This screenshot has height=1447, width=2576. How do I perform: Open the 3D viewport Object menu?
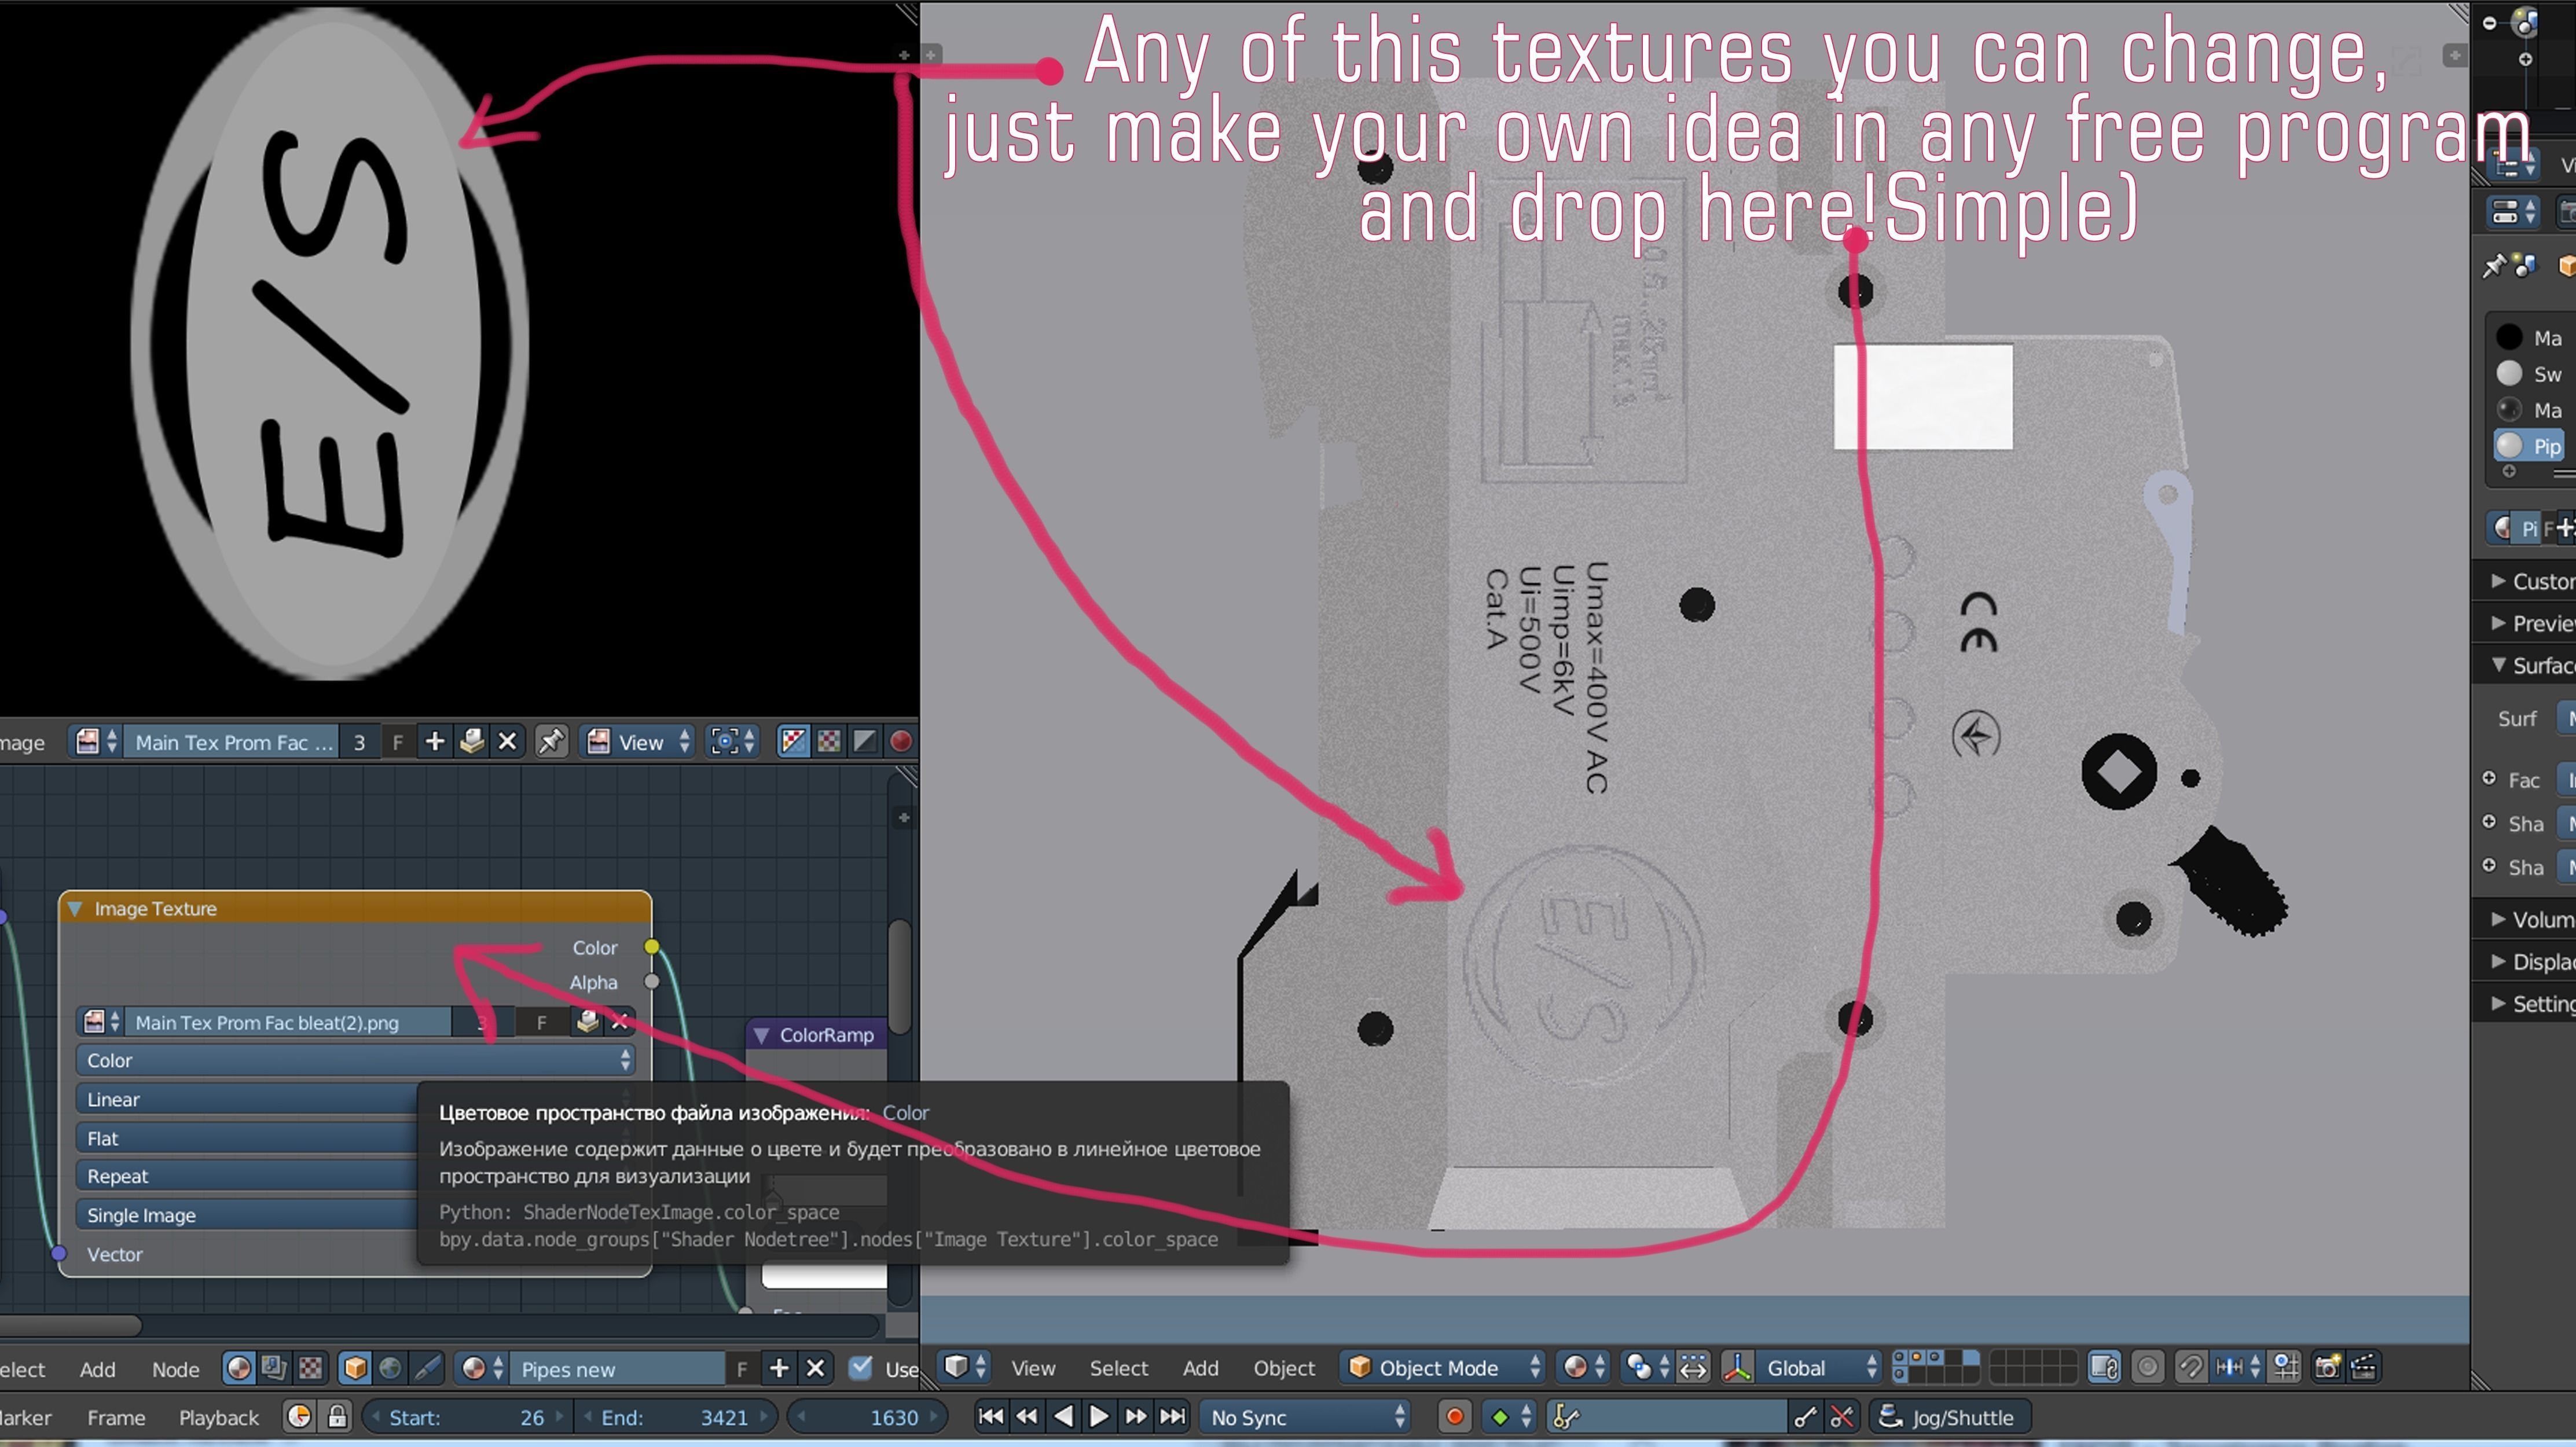[x=1283, y=1367]
